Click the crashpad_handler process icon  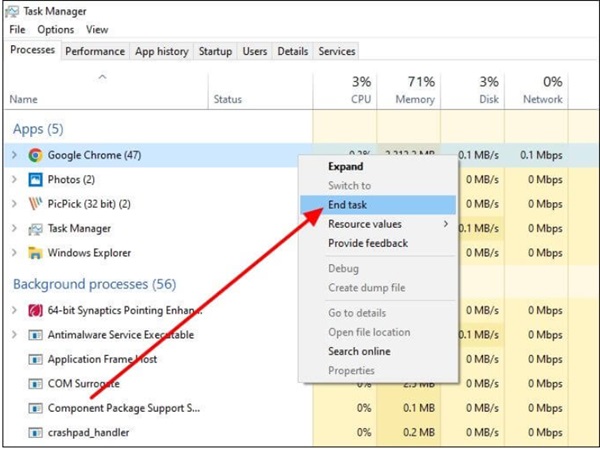pos(35,433)
